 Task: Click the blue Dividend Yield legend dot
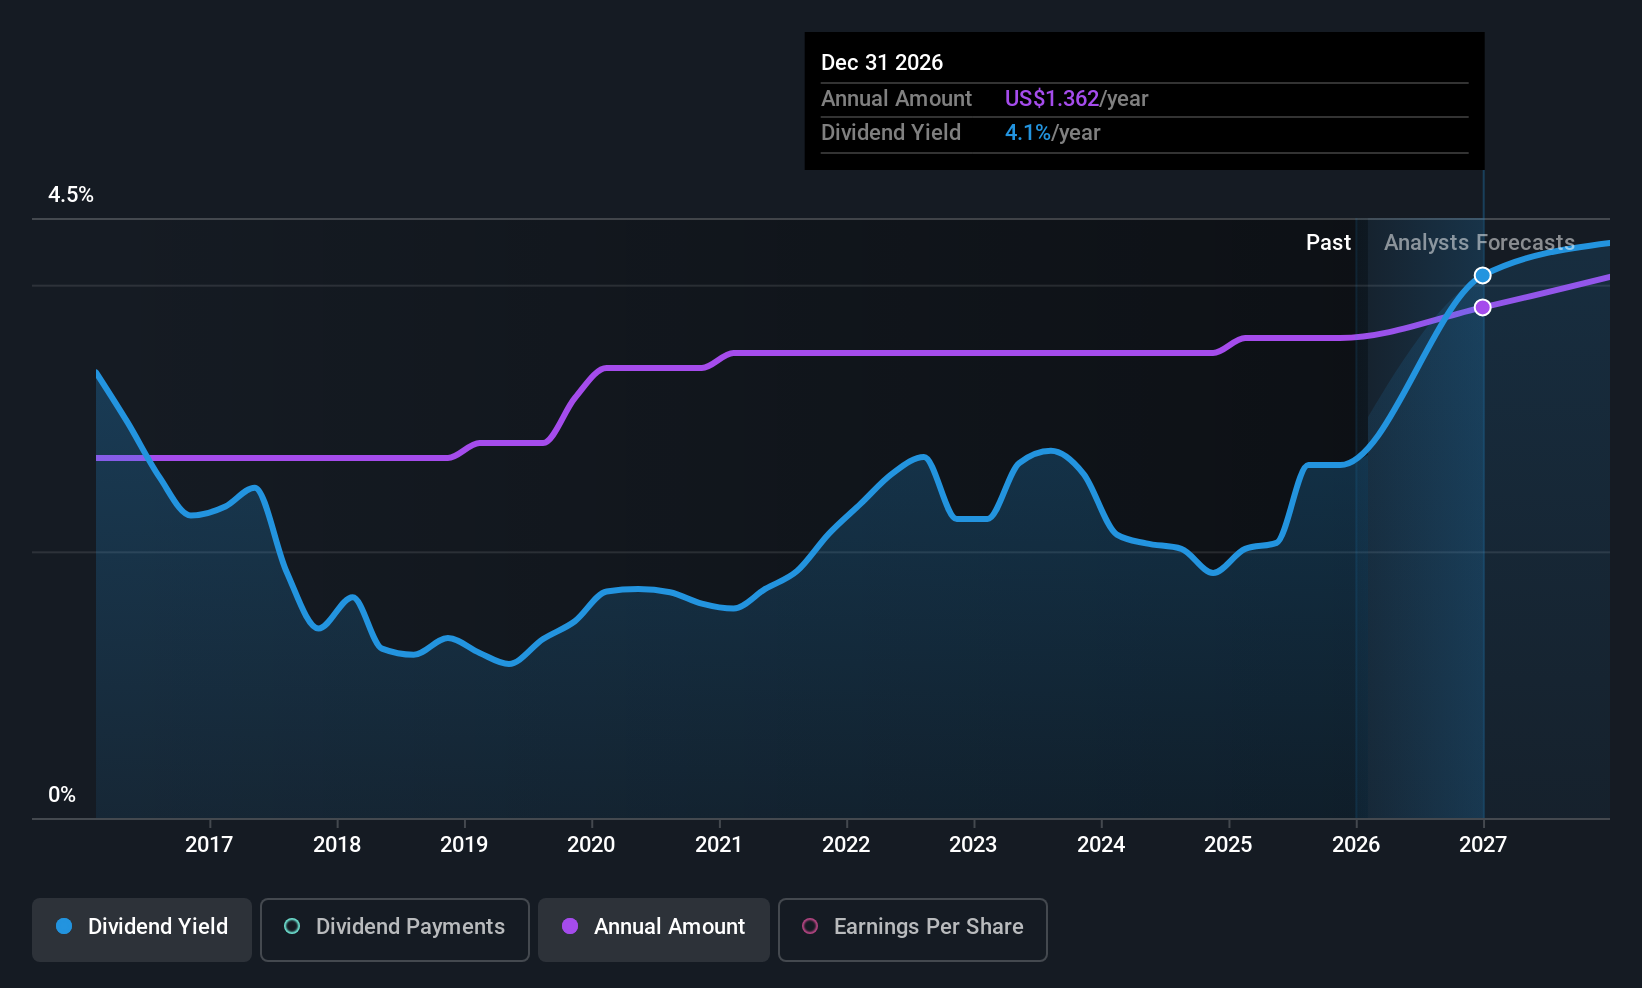pyautogui.click(x=64, y=926)
